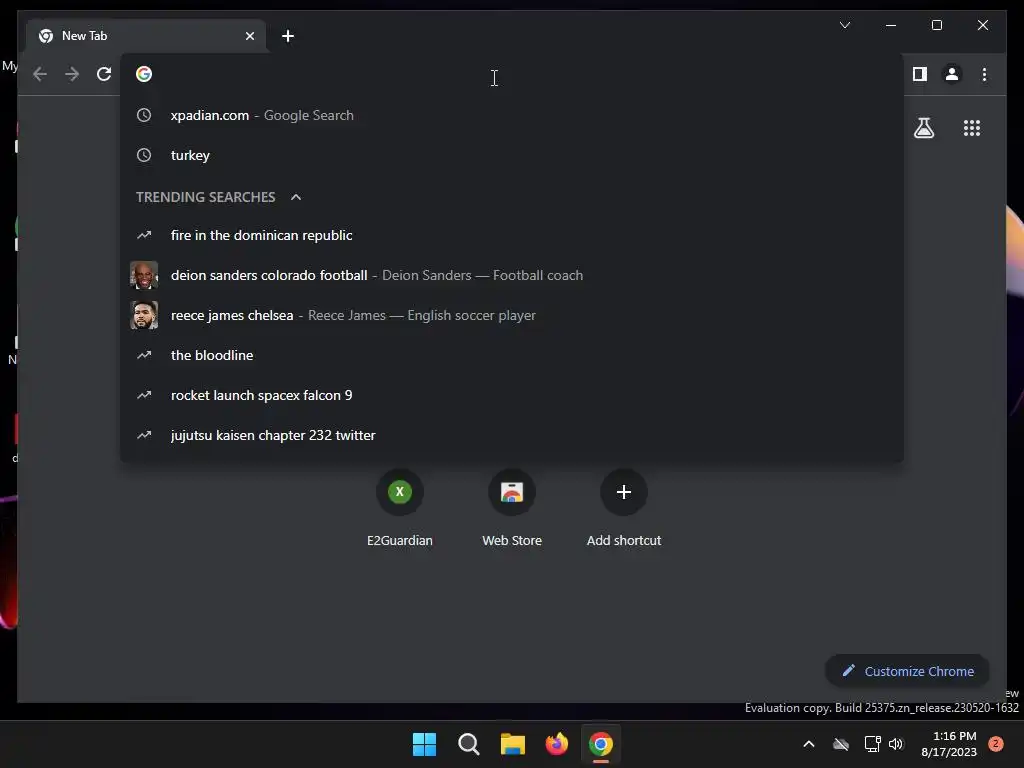Click the trending arrow icon beside the bloodline
This screenshot has width=1024, height=768.
tap(144, 355)
